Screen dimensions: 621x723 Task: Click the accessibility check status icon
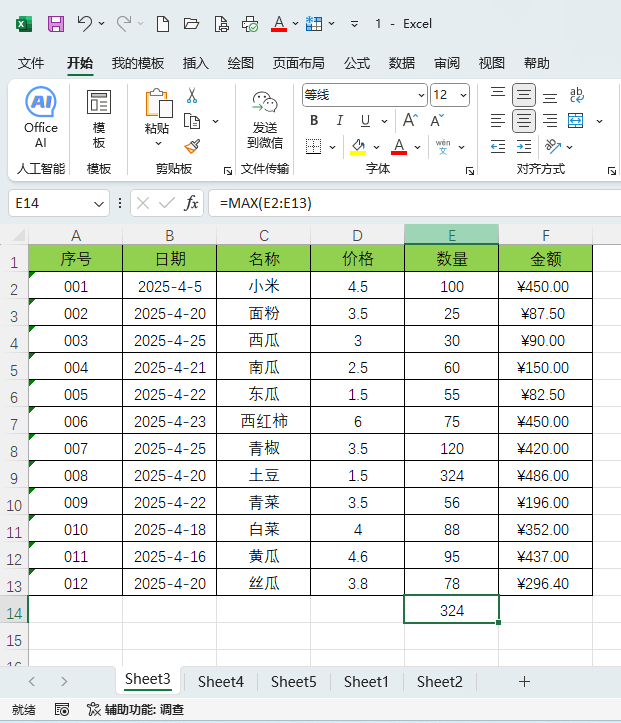[94, 709]
